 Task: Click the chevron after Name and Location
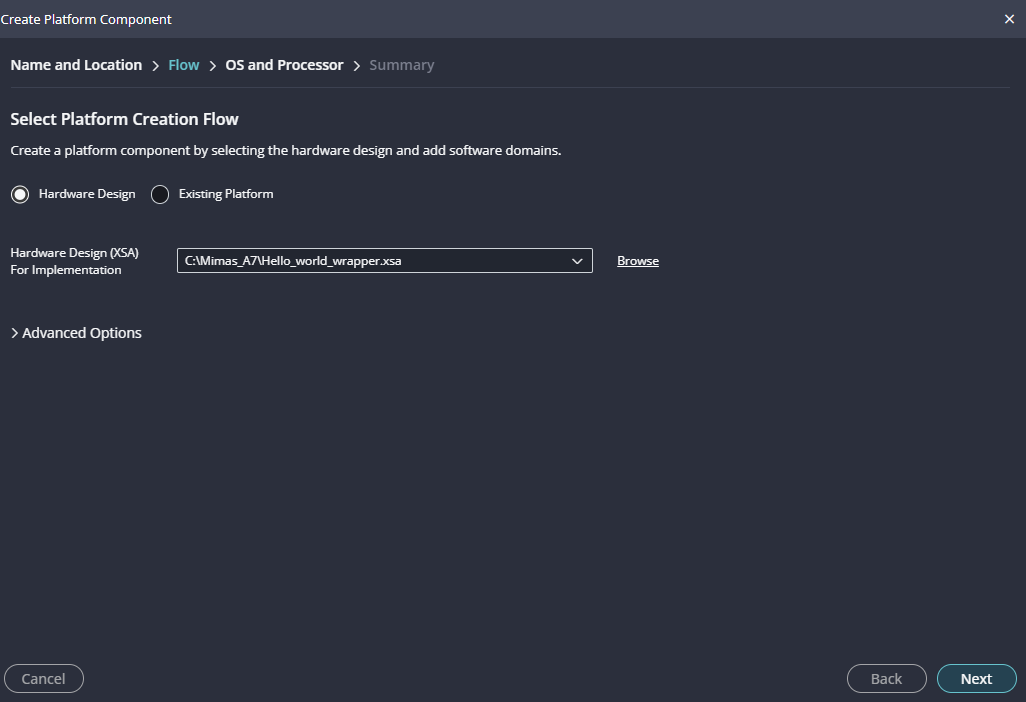pyautogui.click(x=156, y=66)
